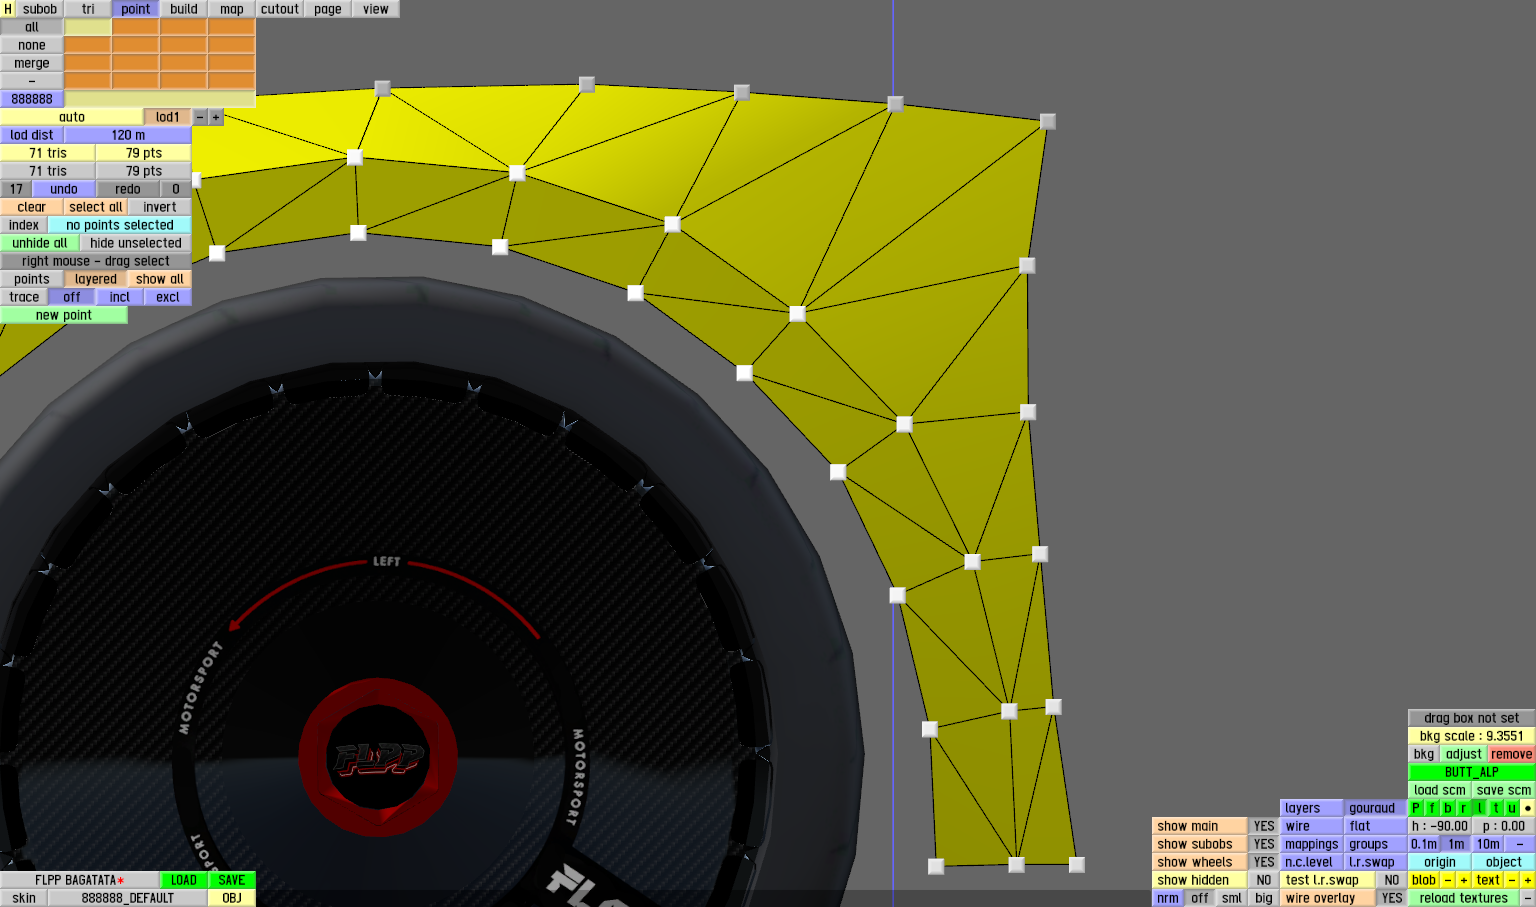1536x907 pixels.
Task: Toggle show wheels YES setting
Action: [x=1264, y=862]
